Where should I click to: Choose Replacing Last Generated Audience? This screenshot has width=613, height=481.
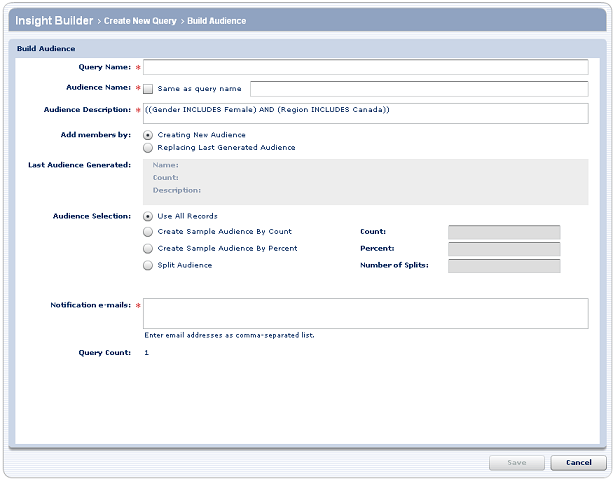pyautogui.click(x=149, y=148)
